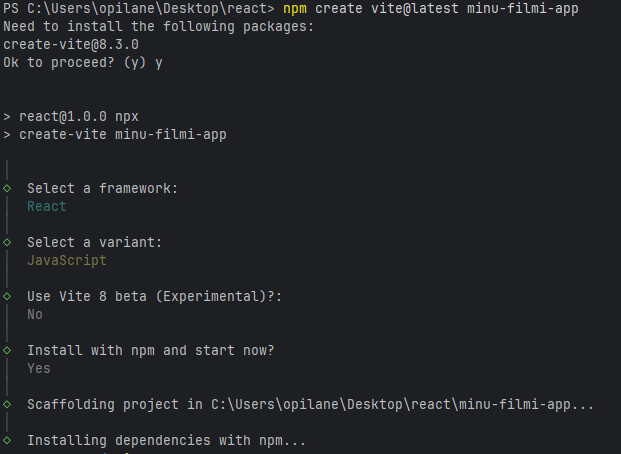Click the diamond marker beside Select a framework
This screenshot has width=621, height=454.
point(7,188)
